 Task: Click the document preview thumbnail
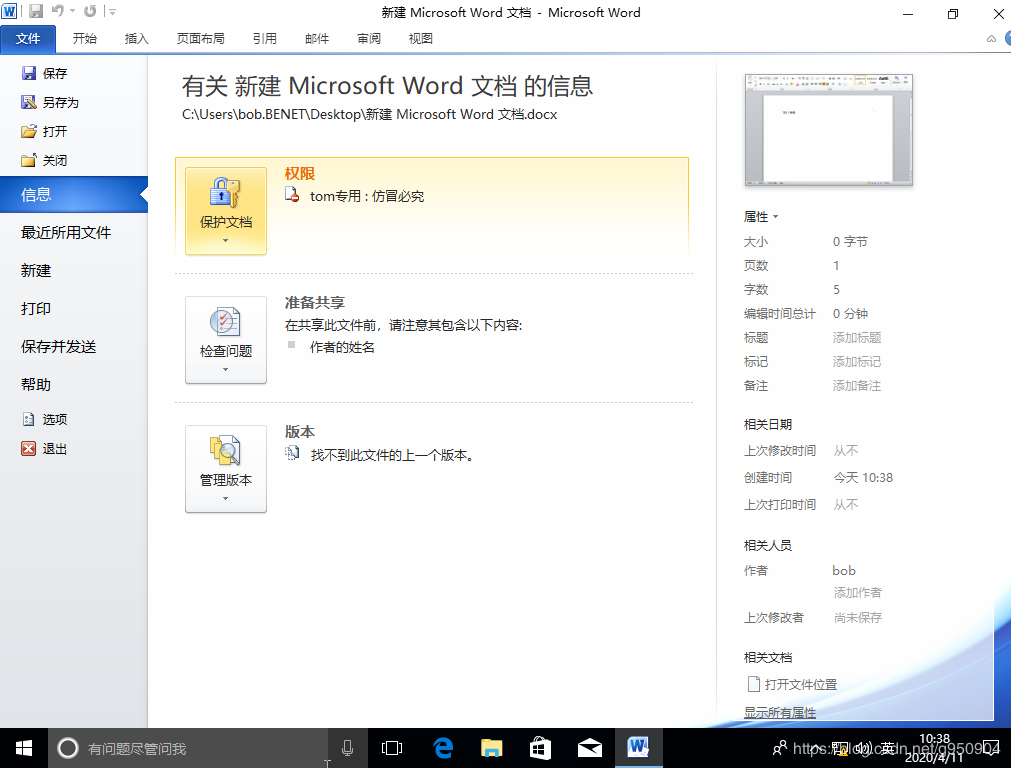(x=829, y=130)
